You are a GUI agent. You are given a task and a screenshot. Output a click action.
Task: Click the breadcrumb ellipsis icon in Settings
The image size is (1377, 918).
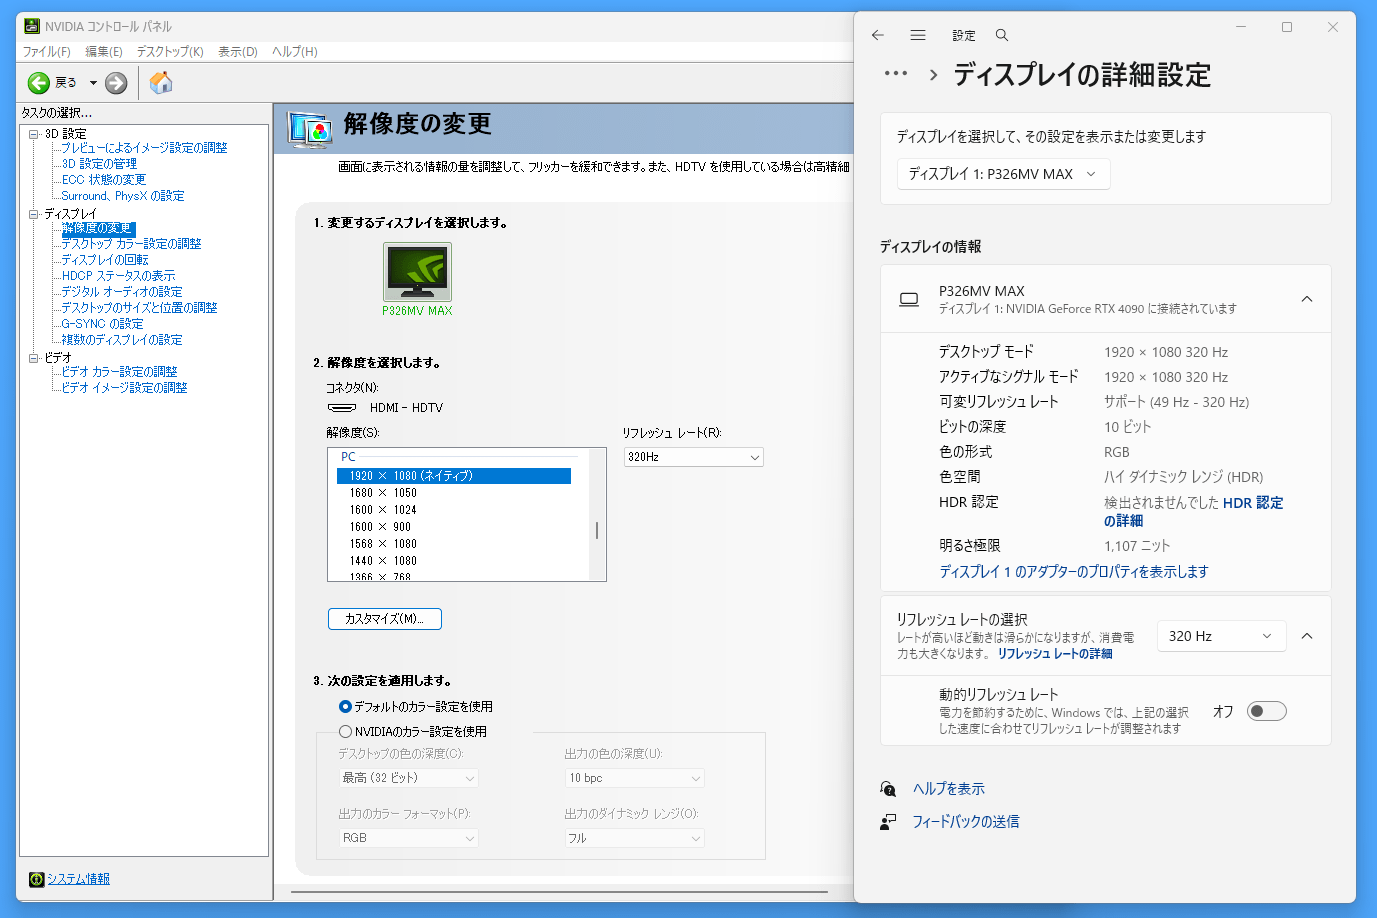896,74
